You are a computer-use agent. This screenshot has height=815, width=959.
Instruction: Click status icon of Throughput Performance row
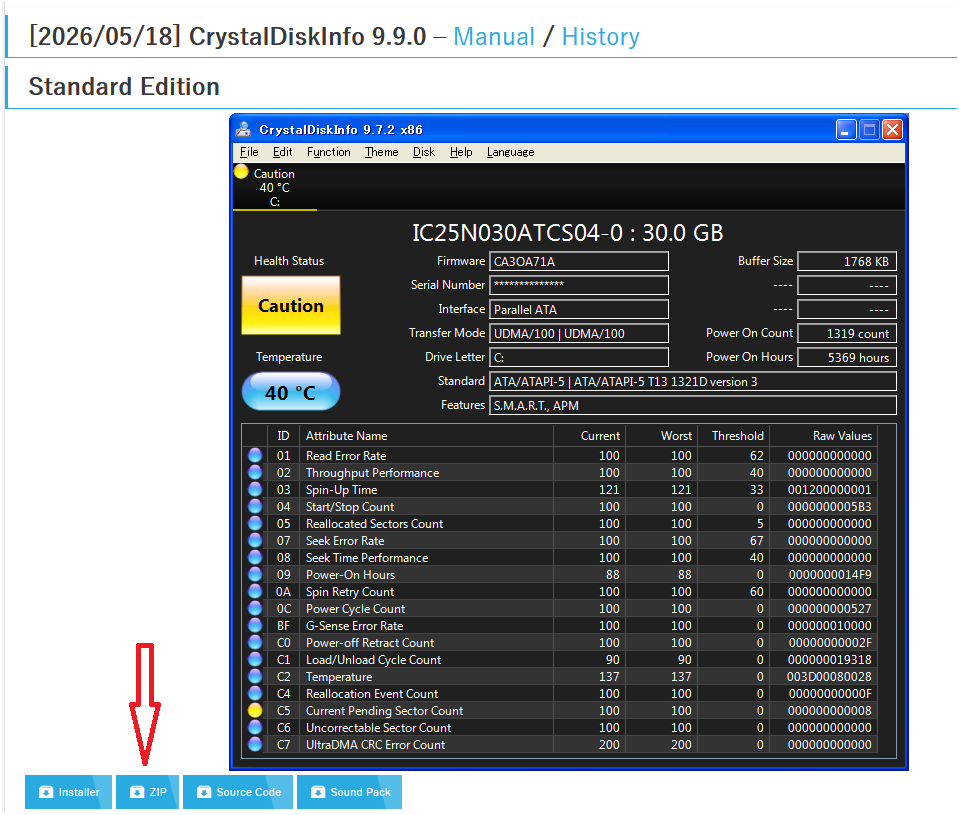tap(255, 473)
